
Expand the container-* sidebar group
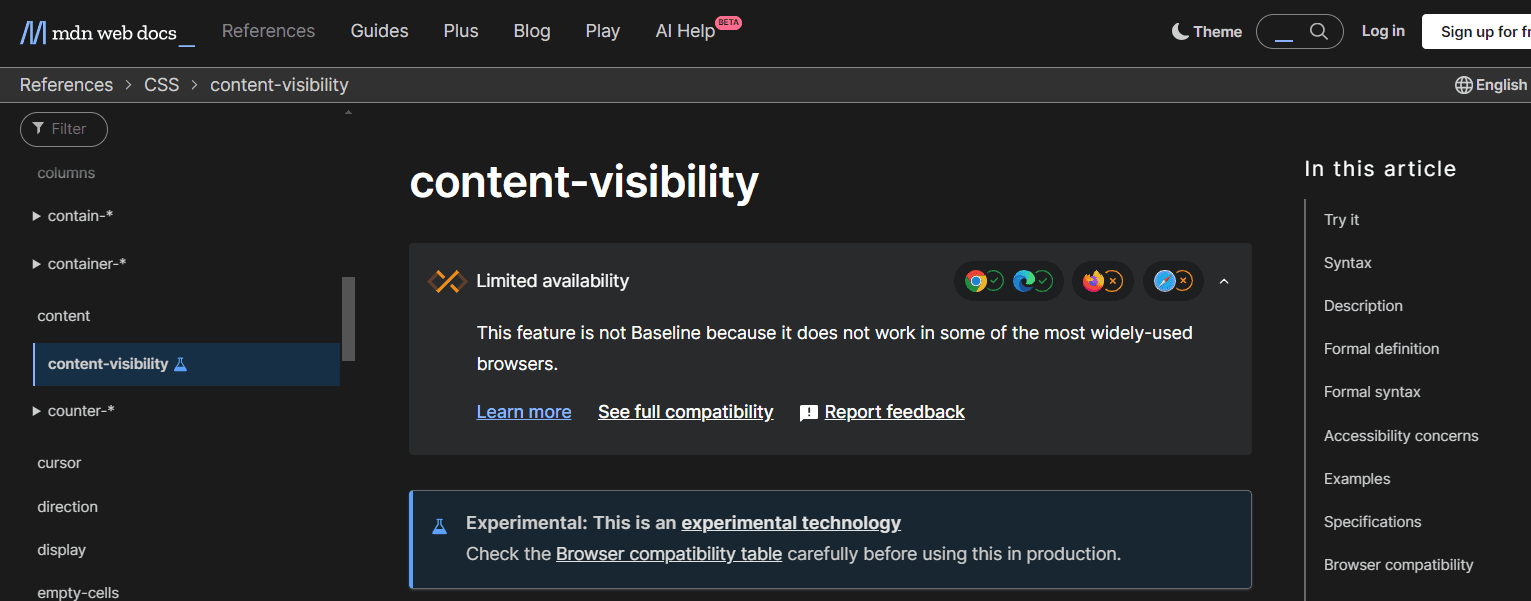37,264
